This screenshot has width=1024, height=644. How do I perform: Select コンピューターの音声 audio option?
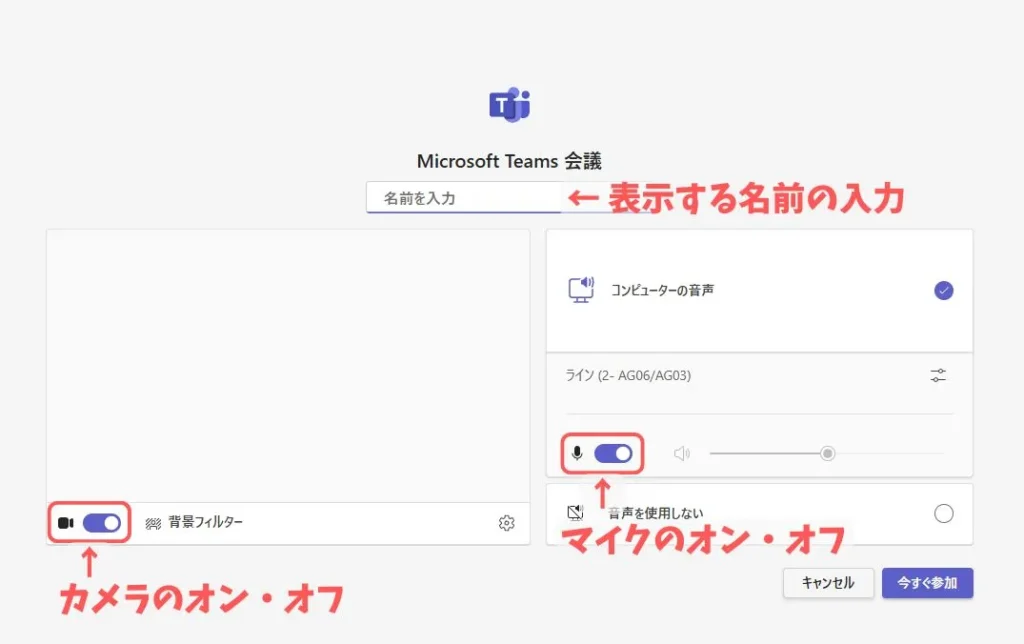point(759,290)
